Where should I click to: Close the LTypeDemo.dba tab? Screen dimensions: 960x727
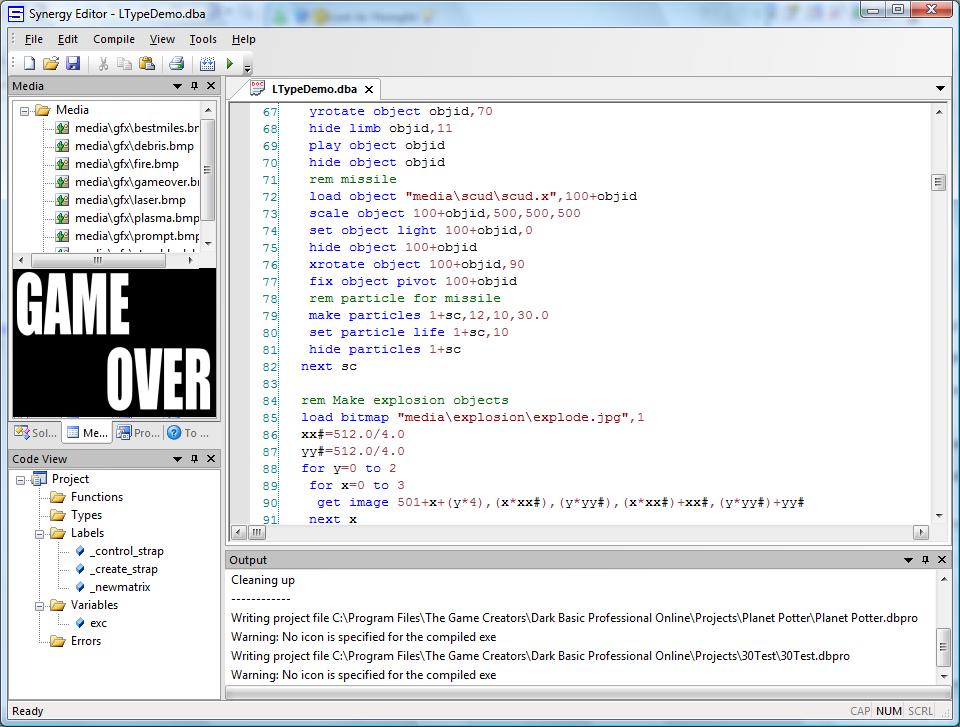point(369,89)
